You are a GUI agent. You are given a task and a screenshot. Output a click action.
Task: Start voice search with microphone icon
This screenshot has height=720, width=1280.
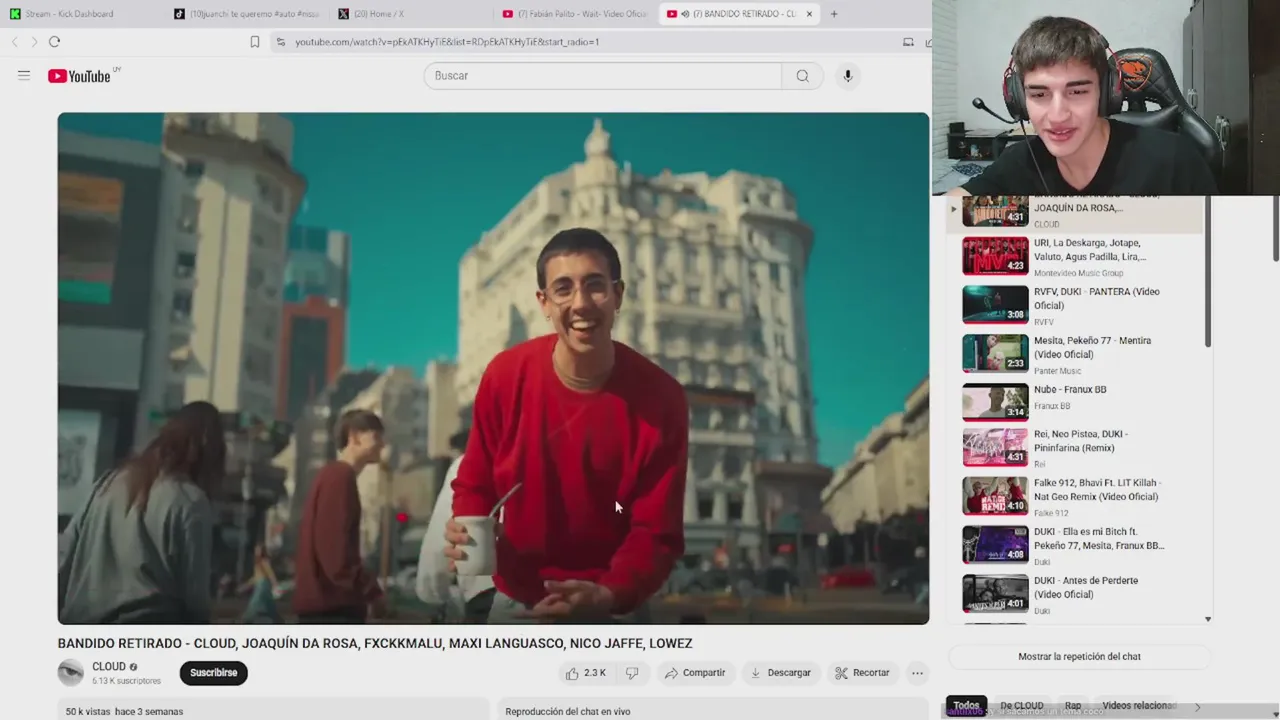(x=848, y=76)
